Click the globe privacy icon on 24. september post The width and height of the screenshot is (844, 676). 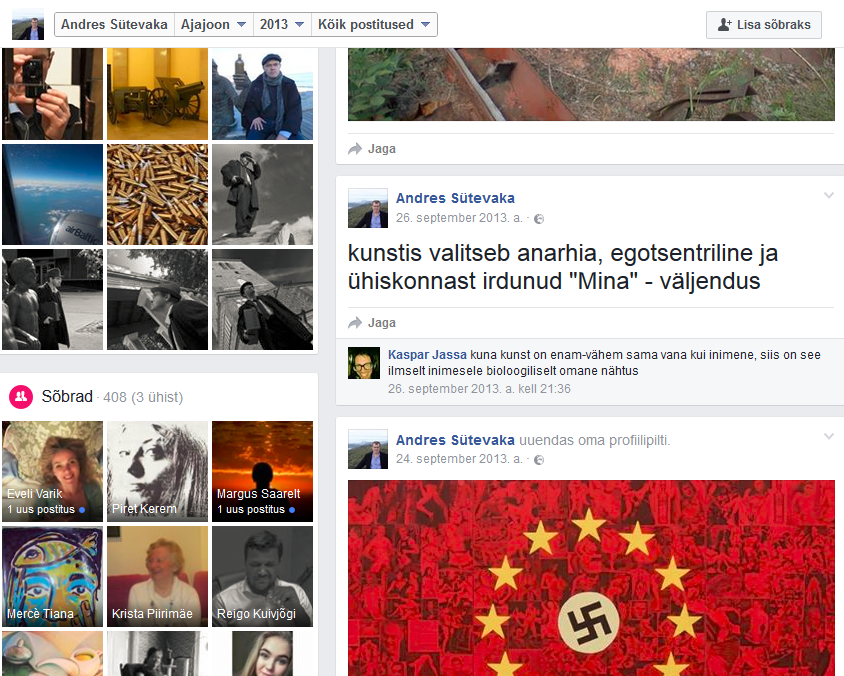539,460
